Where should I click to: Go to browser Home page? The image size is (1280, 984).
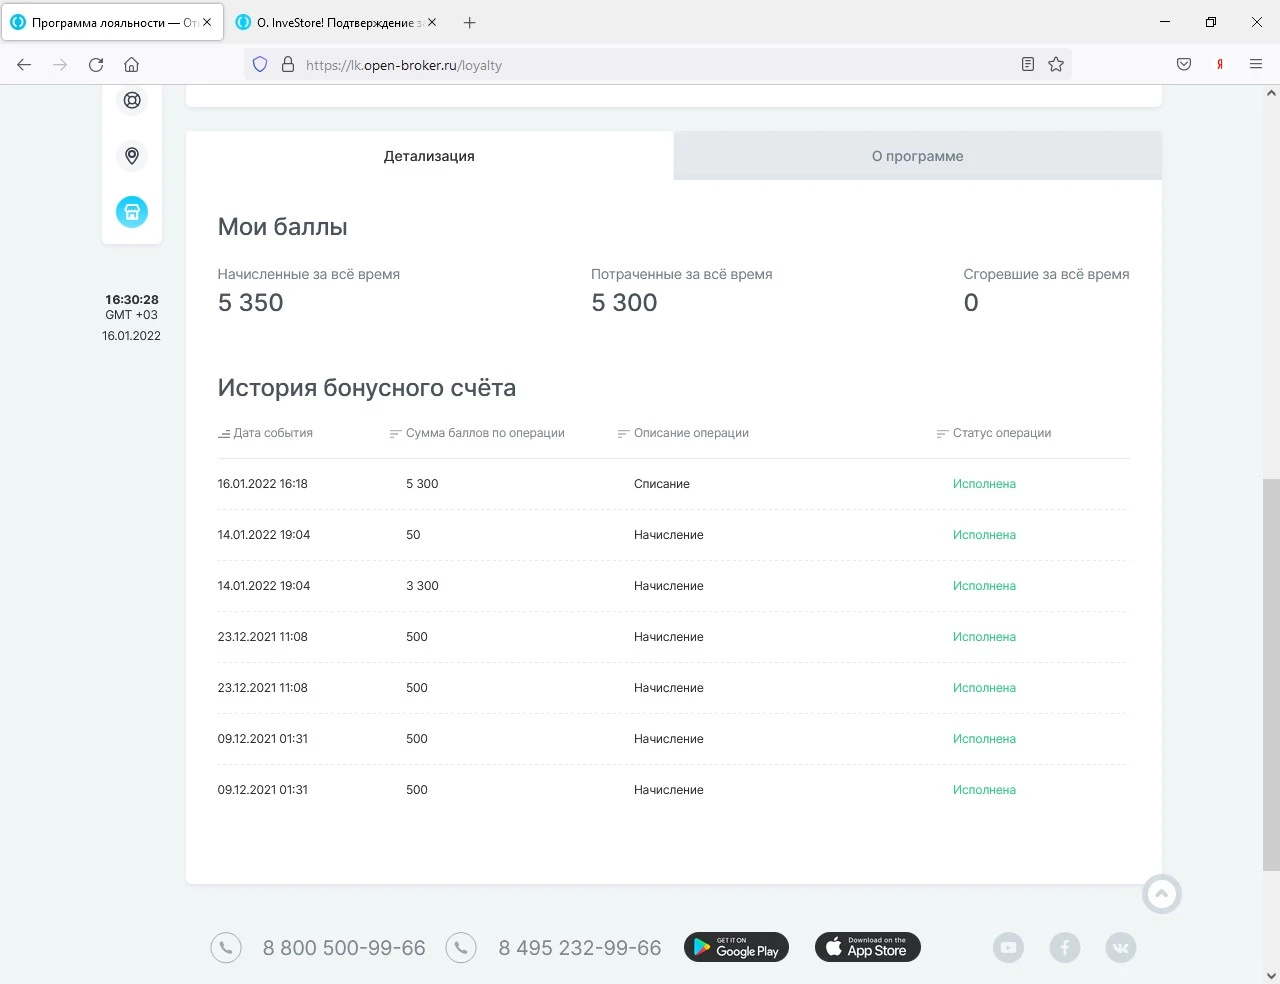tap(131, 65)
